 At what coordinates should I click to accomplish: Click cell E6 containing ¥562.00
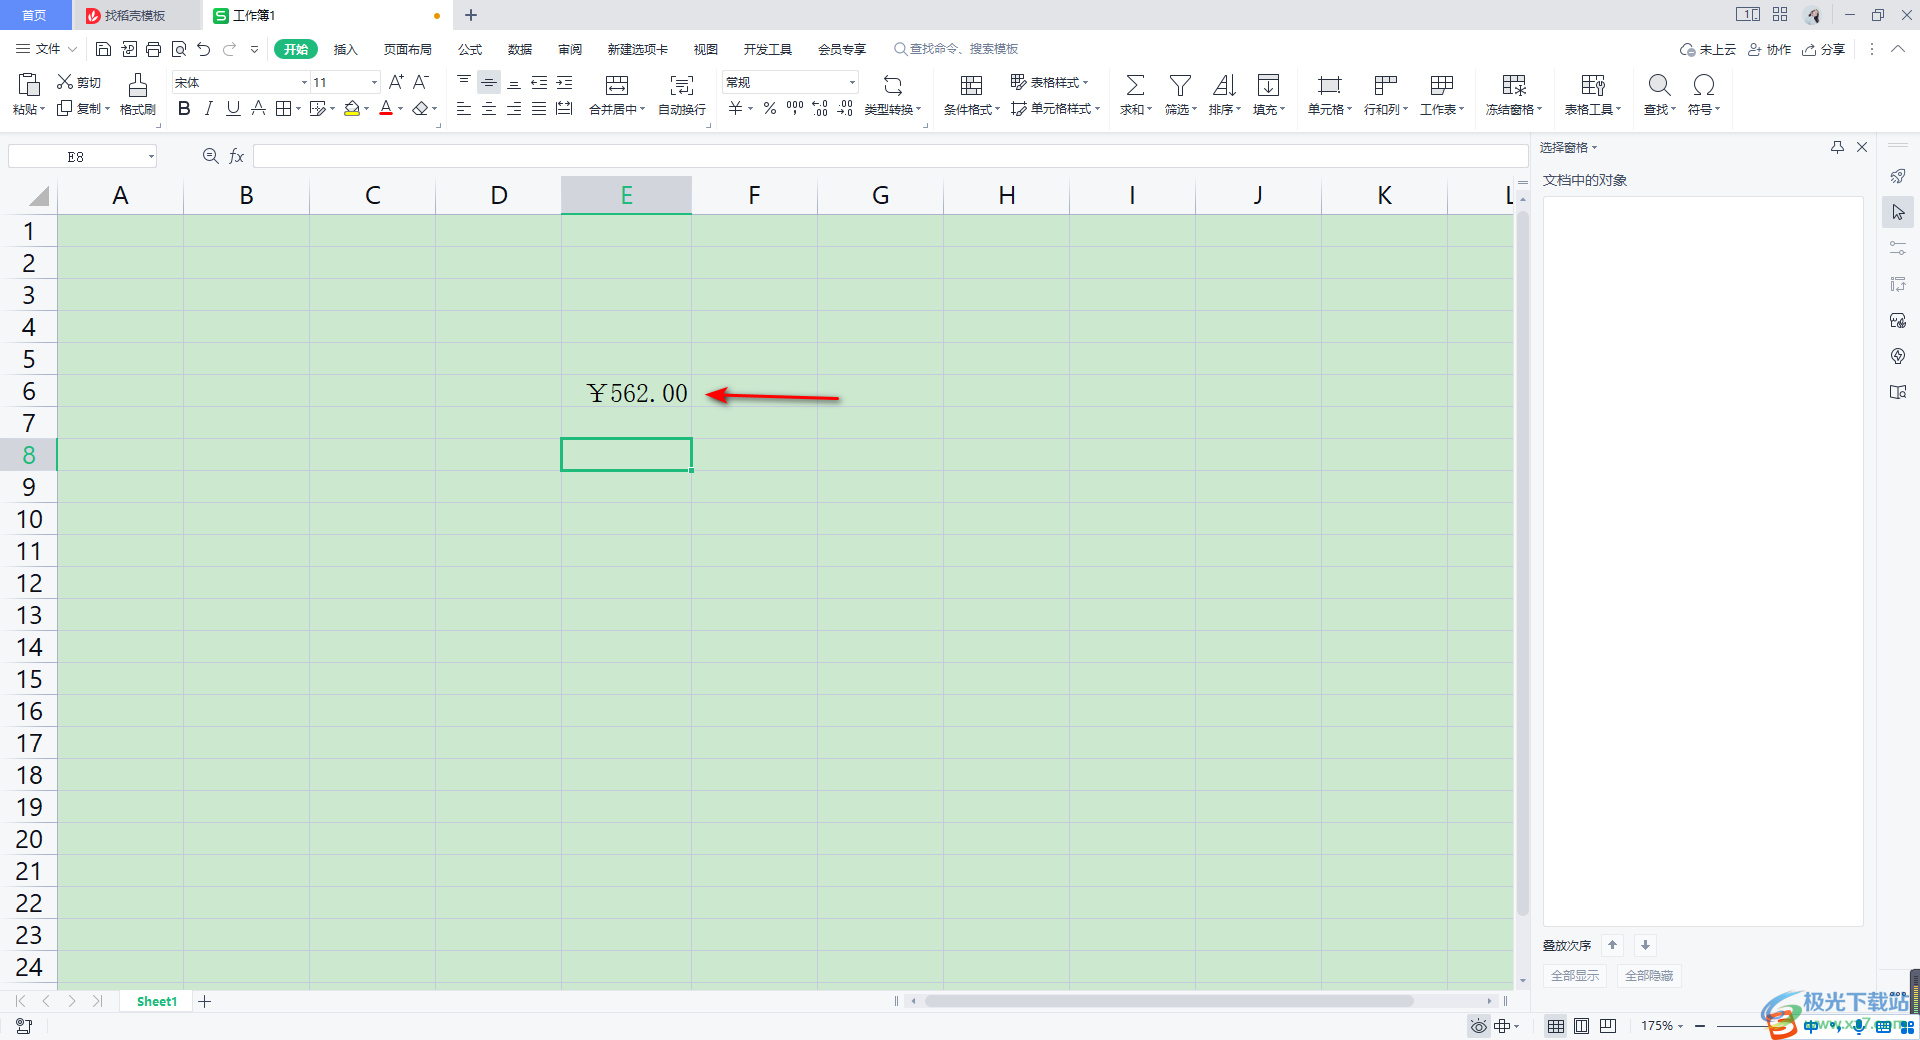coord(626,391)
